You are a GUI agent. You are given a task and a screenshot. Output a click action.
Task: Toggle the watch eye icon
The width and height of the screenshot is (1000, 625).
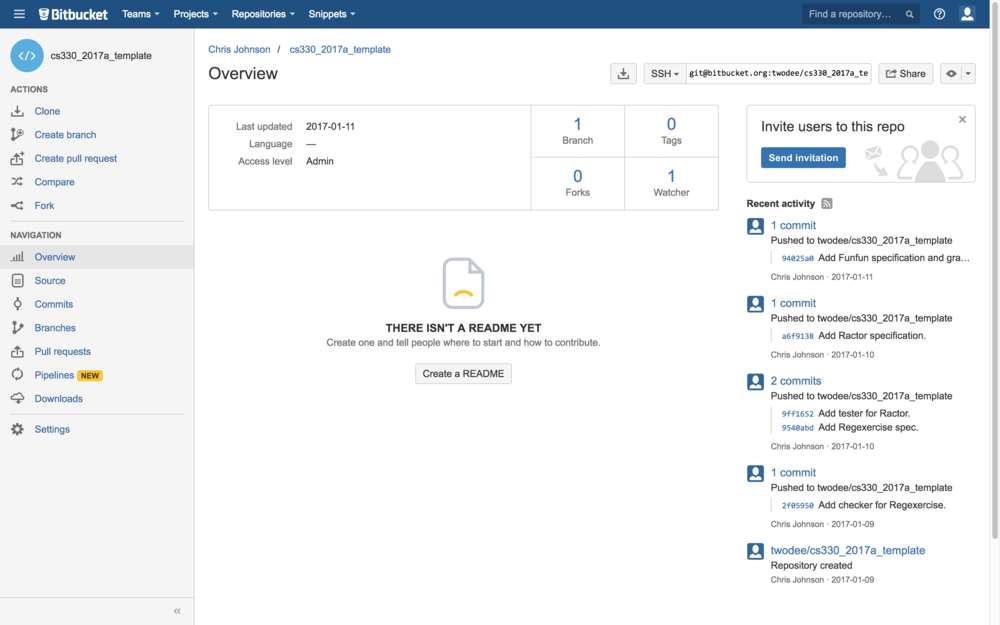point(951,74)
